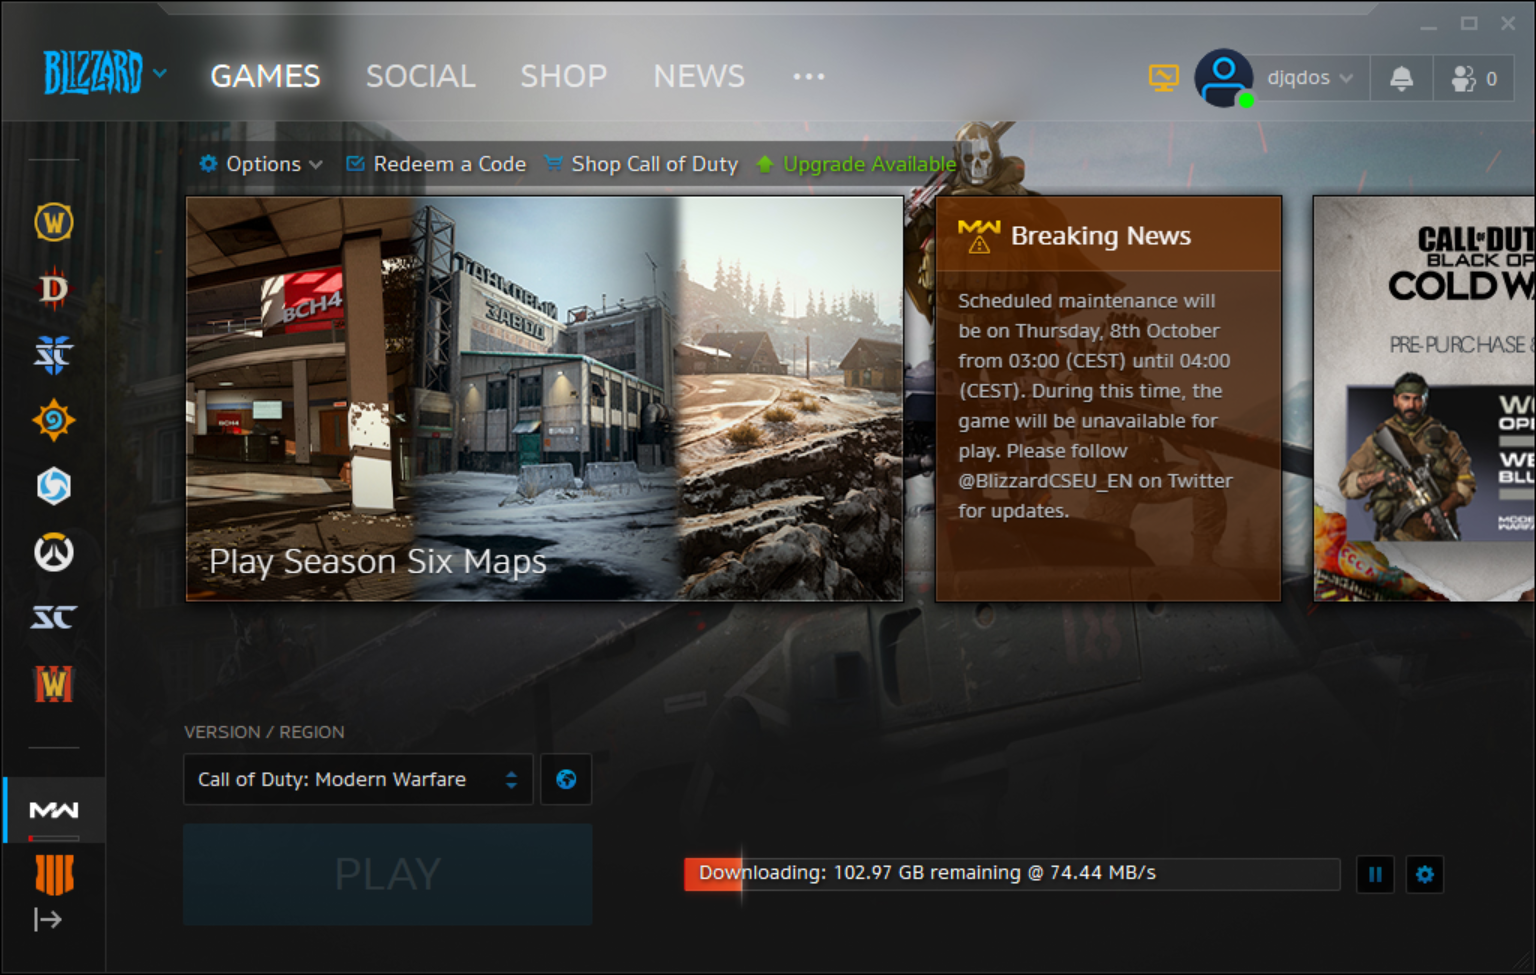Image resolution: width=1536 pixels, height=975 pixels.
Task: Open Hearthstone from the sidebar
Action: coord(54,421)
